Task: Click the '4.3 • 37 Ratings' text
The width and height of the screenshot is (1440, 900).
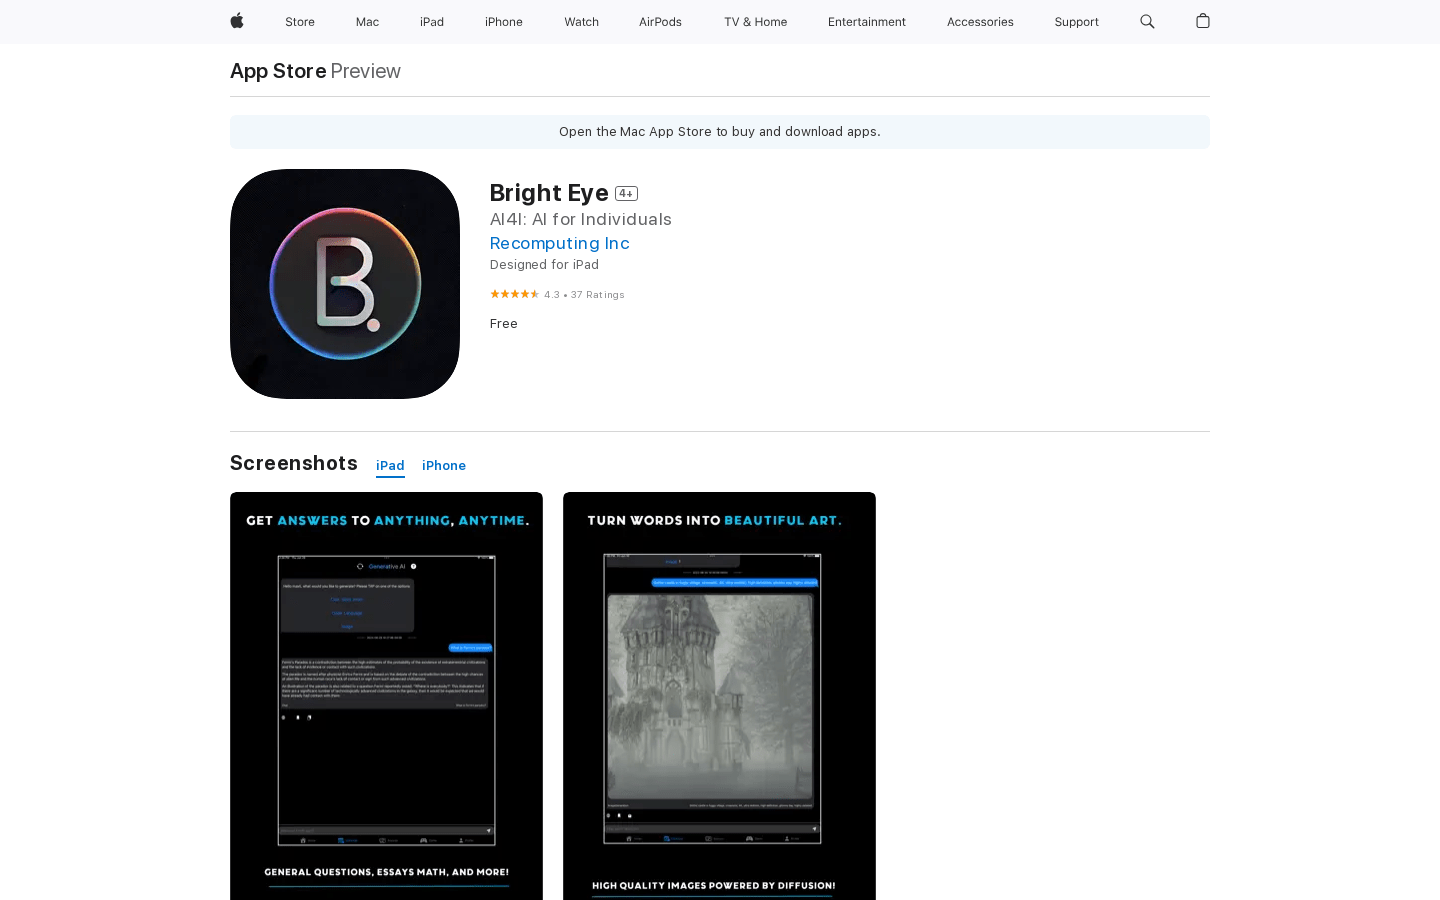Action: coord(584,295)
